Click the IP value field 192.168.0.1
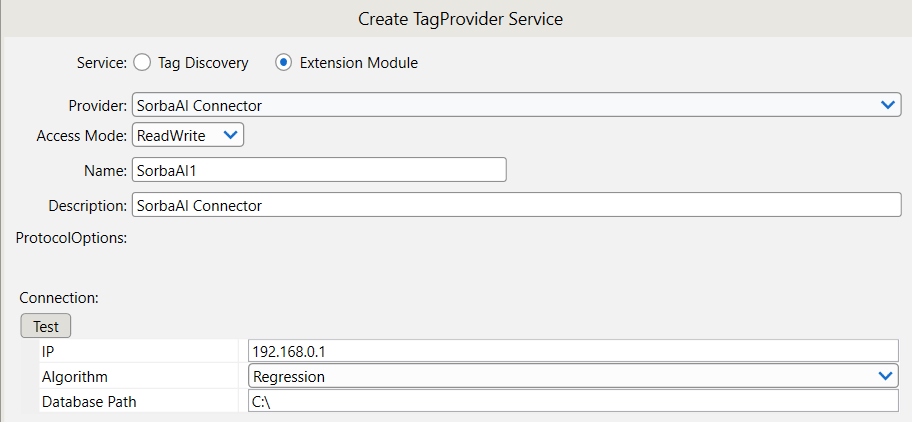 click(574, 351)
